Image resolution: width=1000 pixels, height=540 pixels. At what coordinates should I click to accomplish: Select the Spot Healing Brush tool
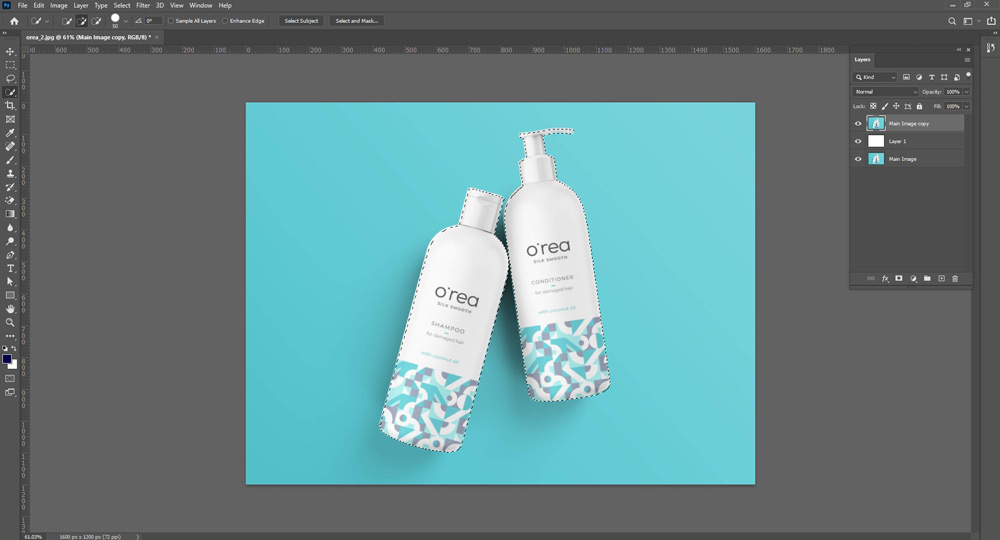coord(10,147)
